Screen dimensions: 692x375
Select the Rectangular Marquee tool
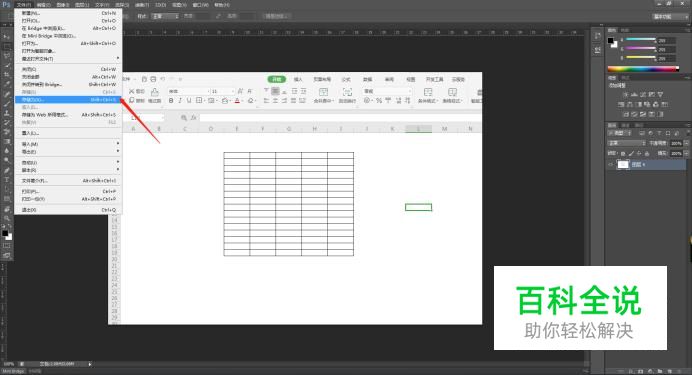[x=6, y=46]
